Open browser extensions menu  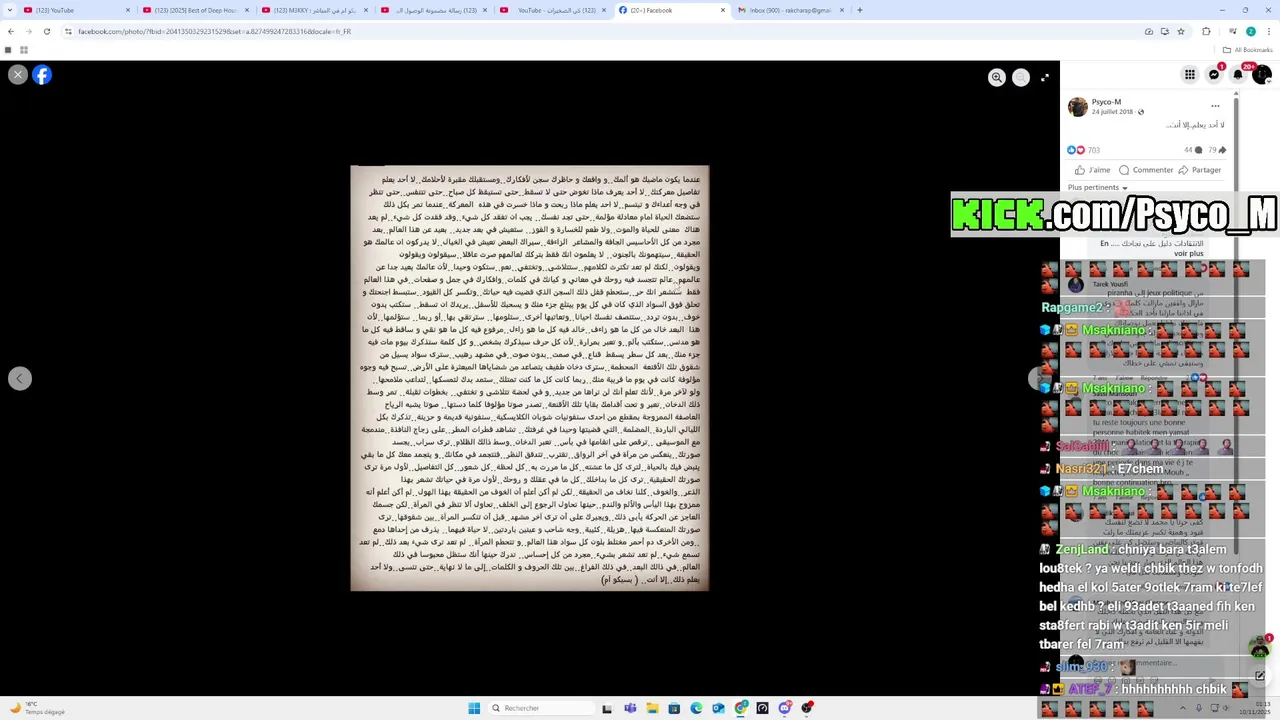[x=1206, y=31]
